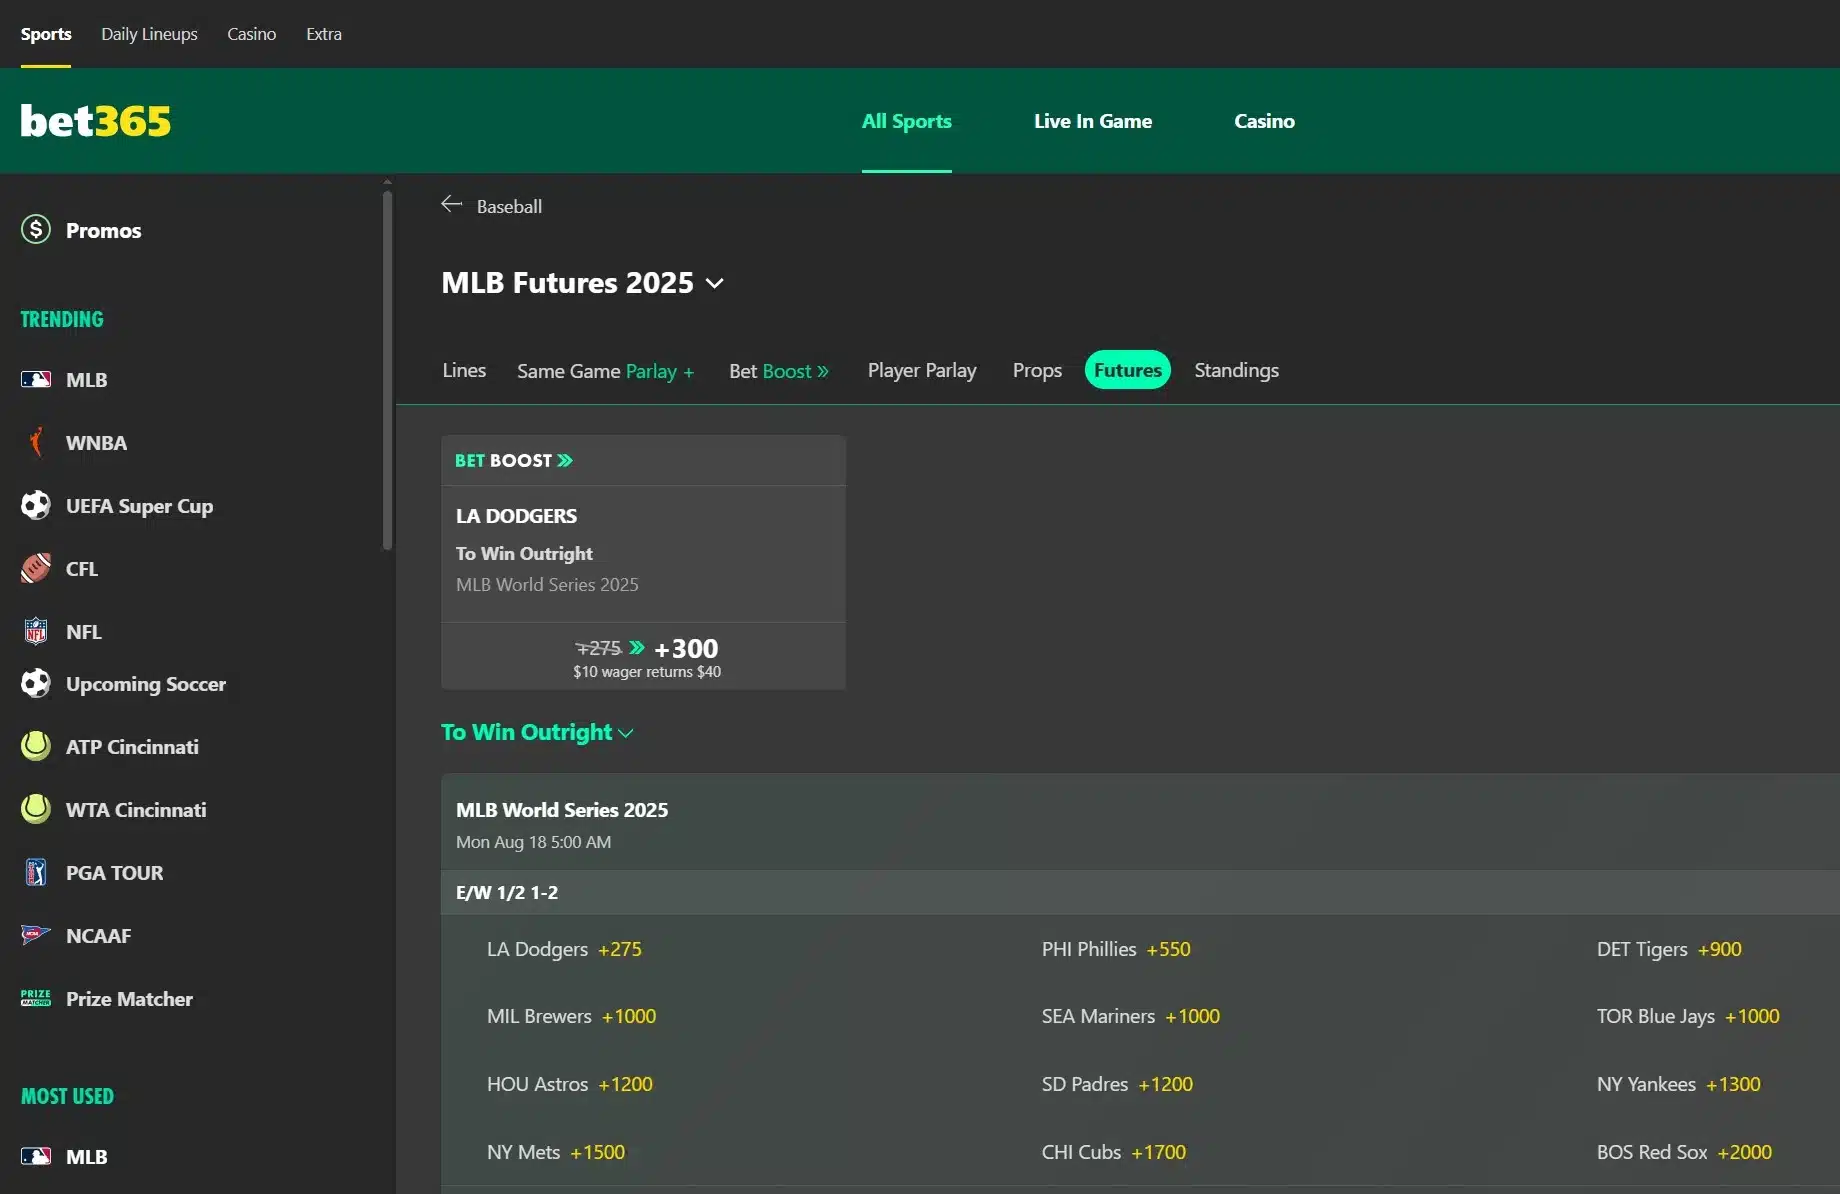1840x1194 pixels.
Task: Pick PHI Phillies +550
Action: [x=1116, y=949]
